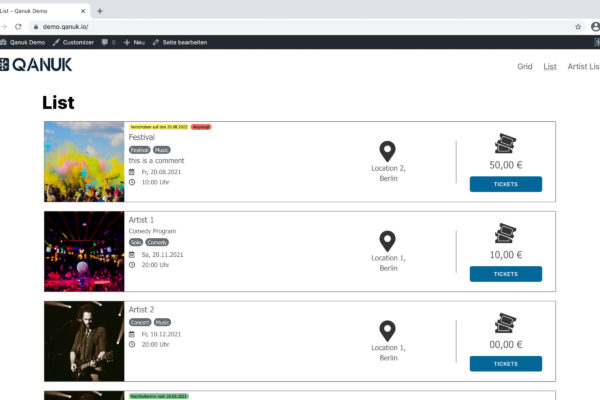Bookmark this page with the star icon
600x400 pixels.
[x=578, y=27]
